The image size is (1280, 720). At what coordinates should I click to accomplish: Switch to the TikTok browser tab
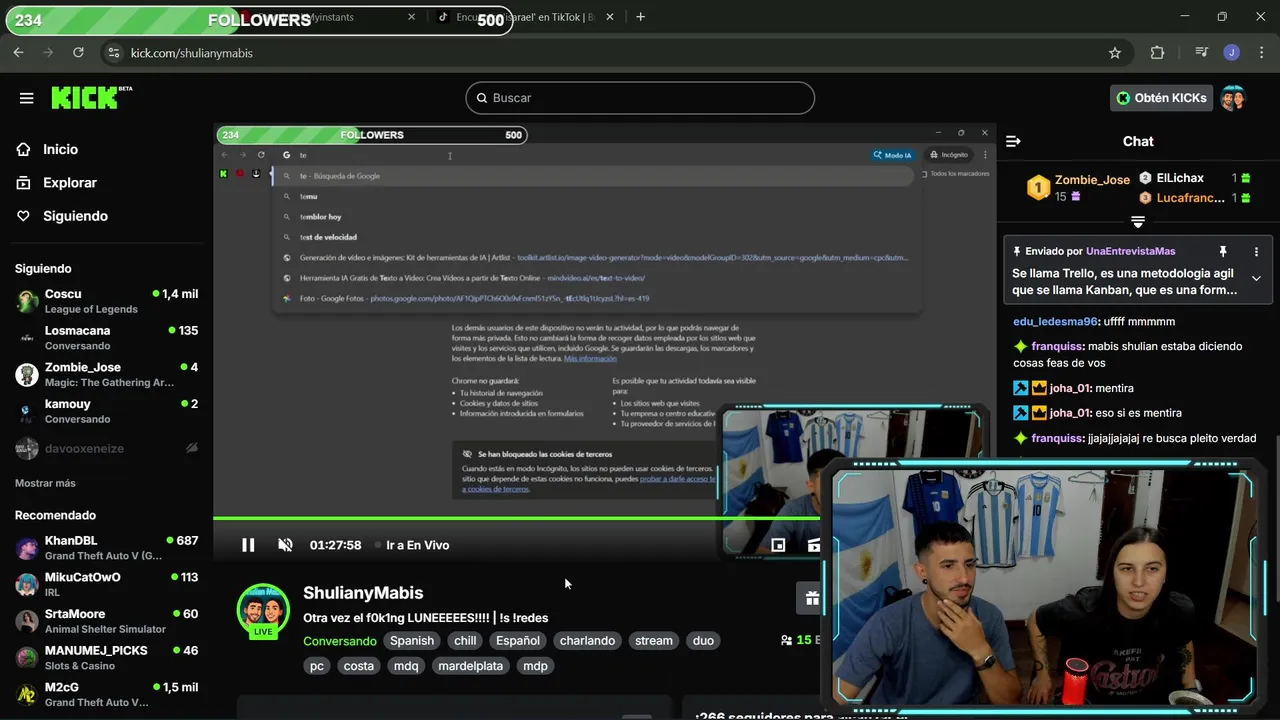[527, 17]
